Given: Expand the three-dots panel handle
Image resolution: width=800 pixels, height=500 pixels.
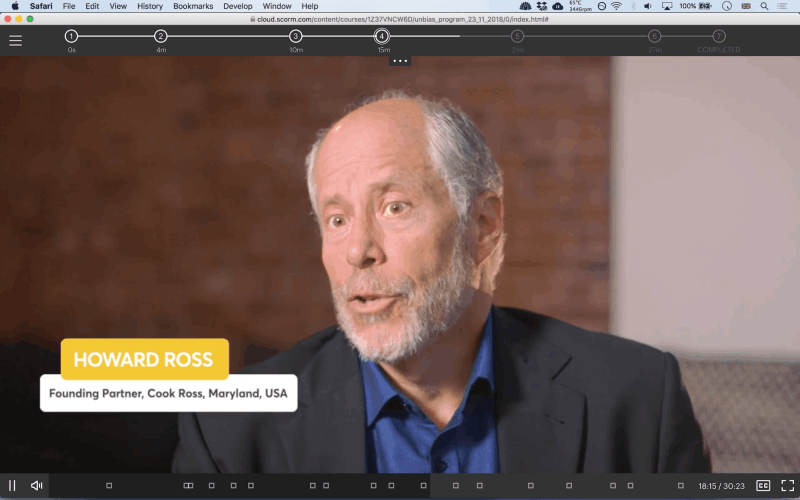Looking at the screenshot, I should 401,61.
